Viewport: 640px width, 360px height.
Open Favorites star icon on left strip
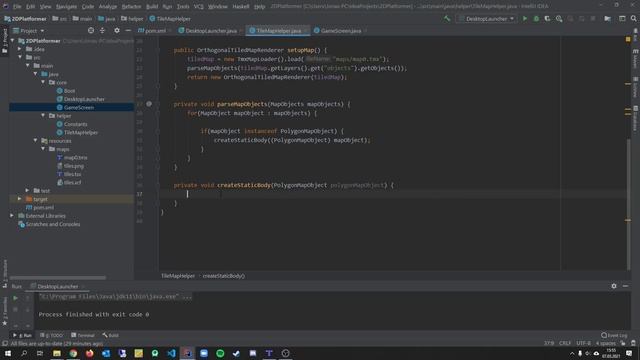coord(5,323)
